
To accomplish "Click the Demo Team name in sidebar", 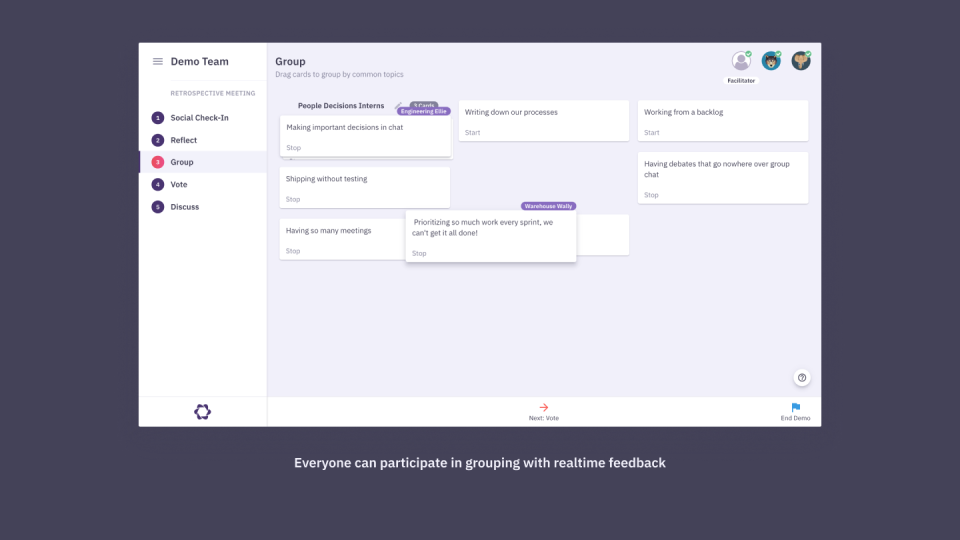I will pyautogui.click(x=199, y=62).
